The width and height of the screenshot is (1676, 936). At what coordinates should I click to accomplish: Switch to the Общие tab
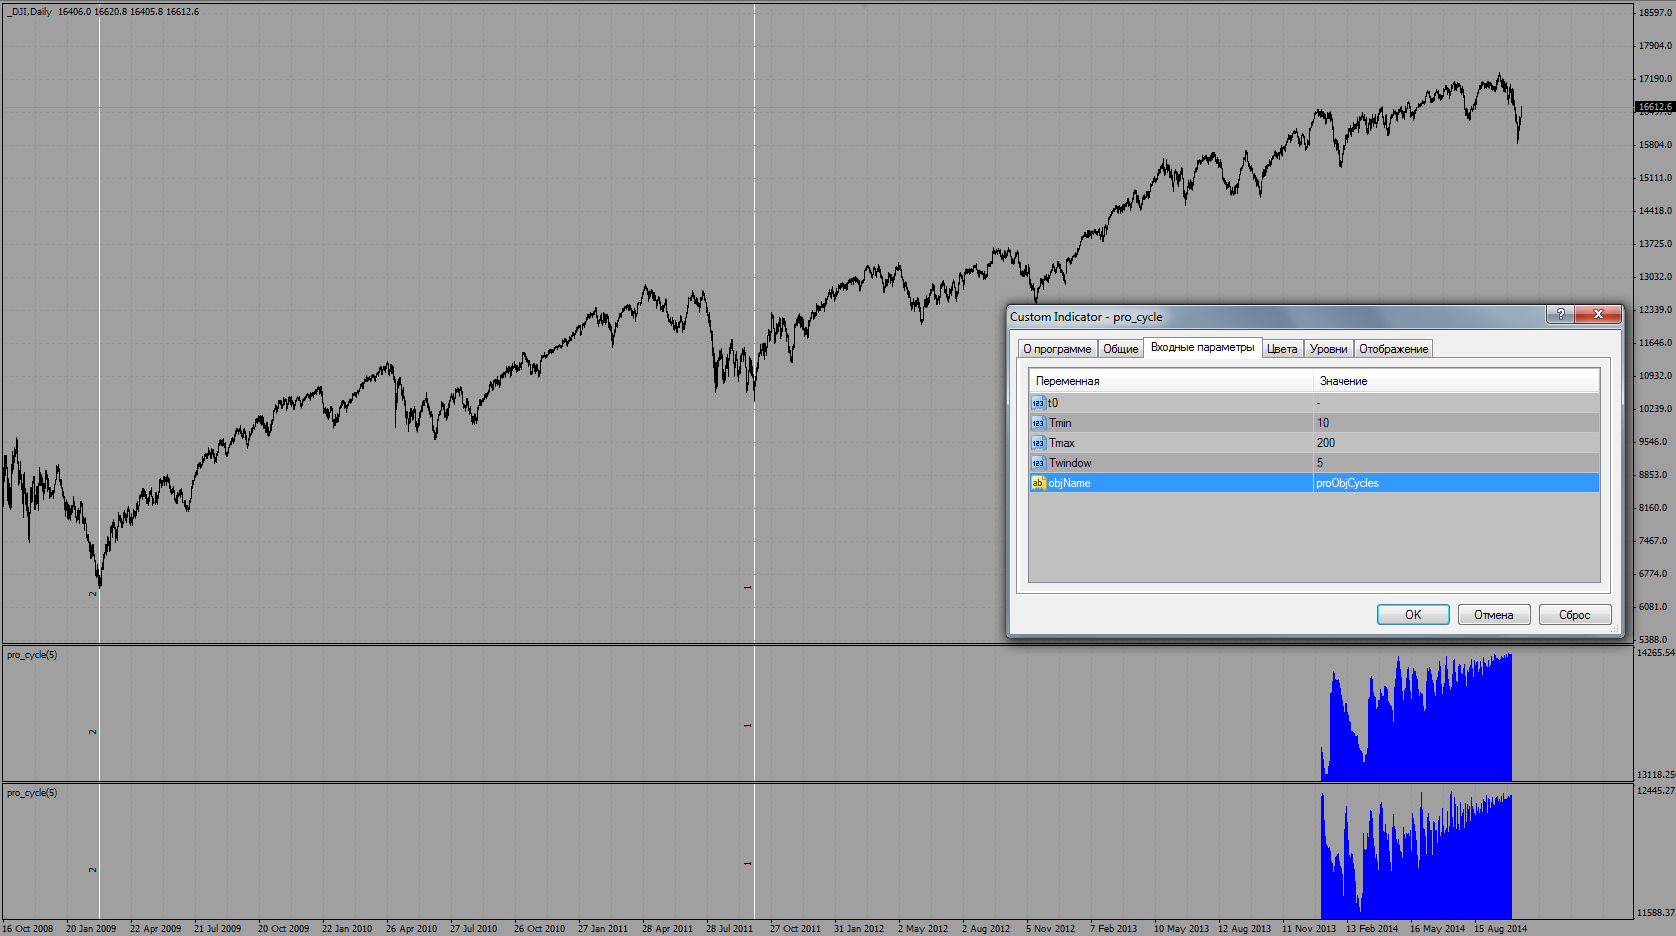1120,349
